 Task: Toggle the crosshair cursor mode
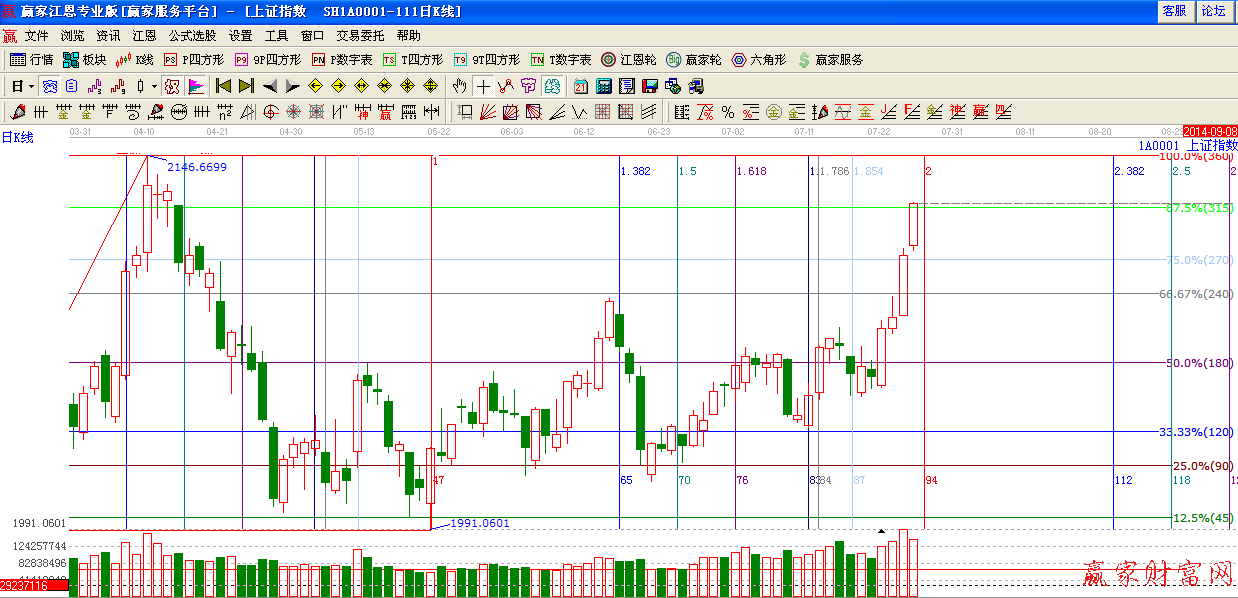[x=483, y=86]
